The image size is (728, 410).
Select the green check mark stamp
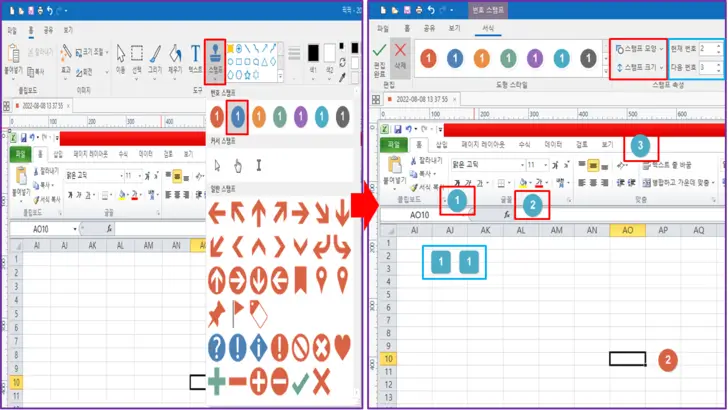pos(300,382)
